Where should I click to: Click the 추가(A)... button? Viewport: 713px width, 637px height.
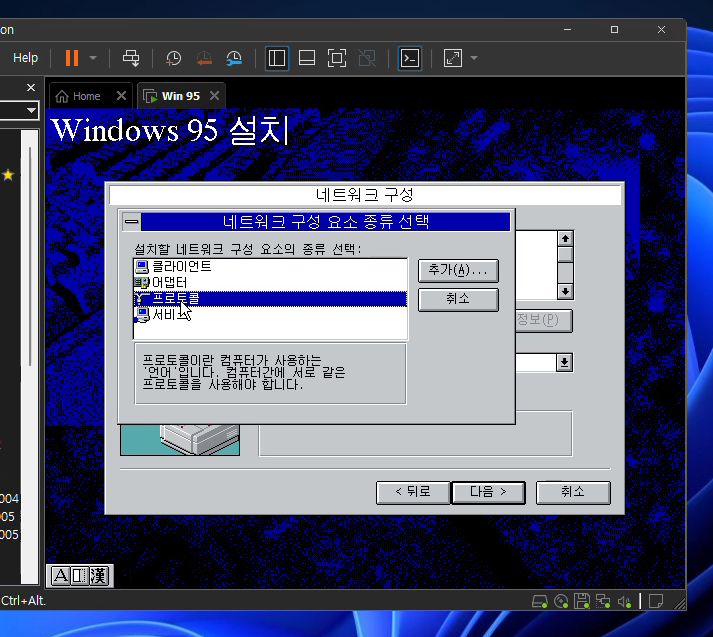[458, 271]
